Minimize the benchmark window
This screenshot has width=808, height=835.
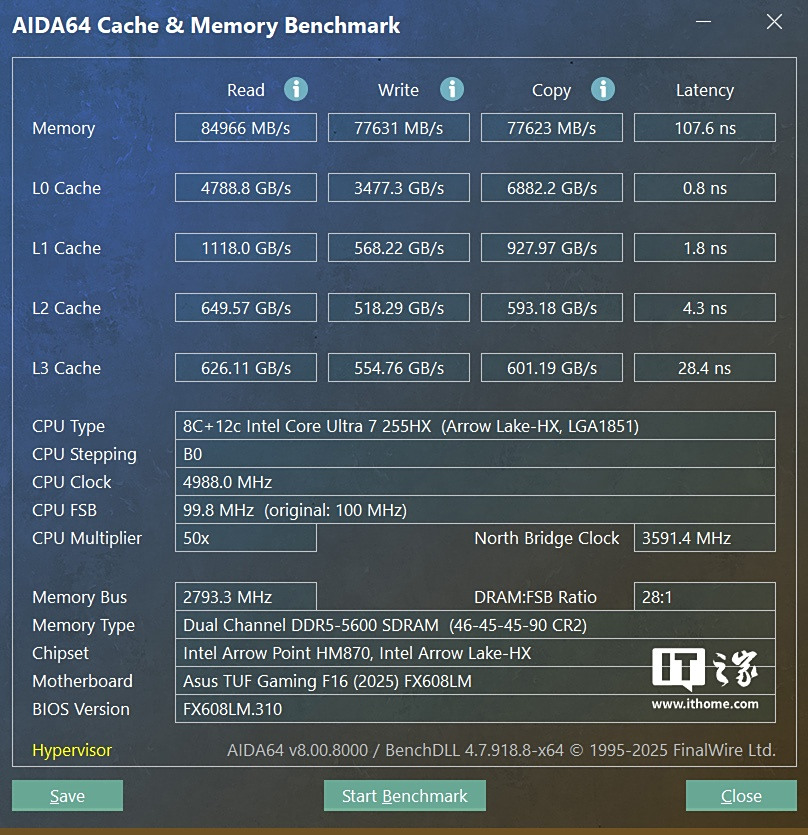point(704,21)
